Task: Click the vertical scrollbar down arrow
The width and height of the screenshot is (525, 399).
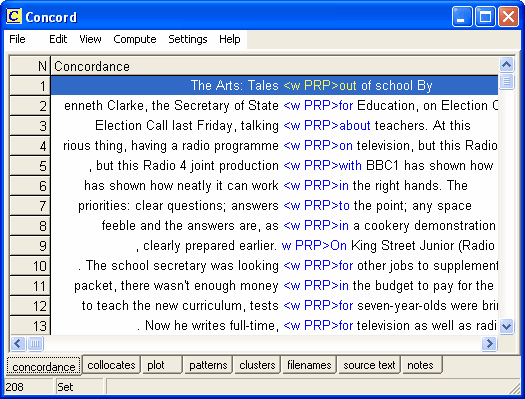Action: pyautogui.click(x=506, y=326)
